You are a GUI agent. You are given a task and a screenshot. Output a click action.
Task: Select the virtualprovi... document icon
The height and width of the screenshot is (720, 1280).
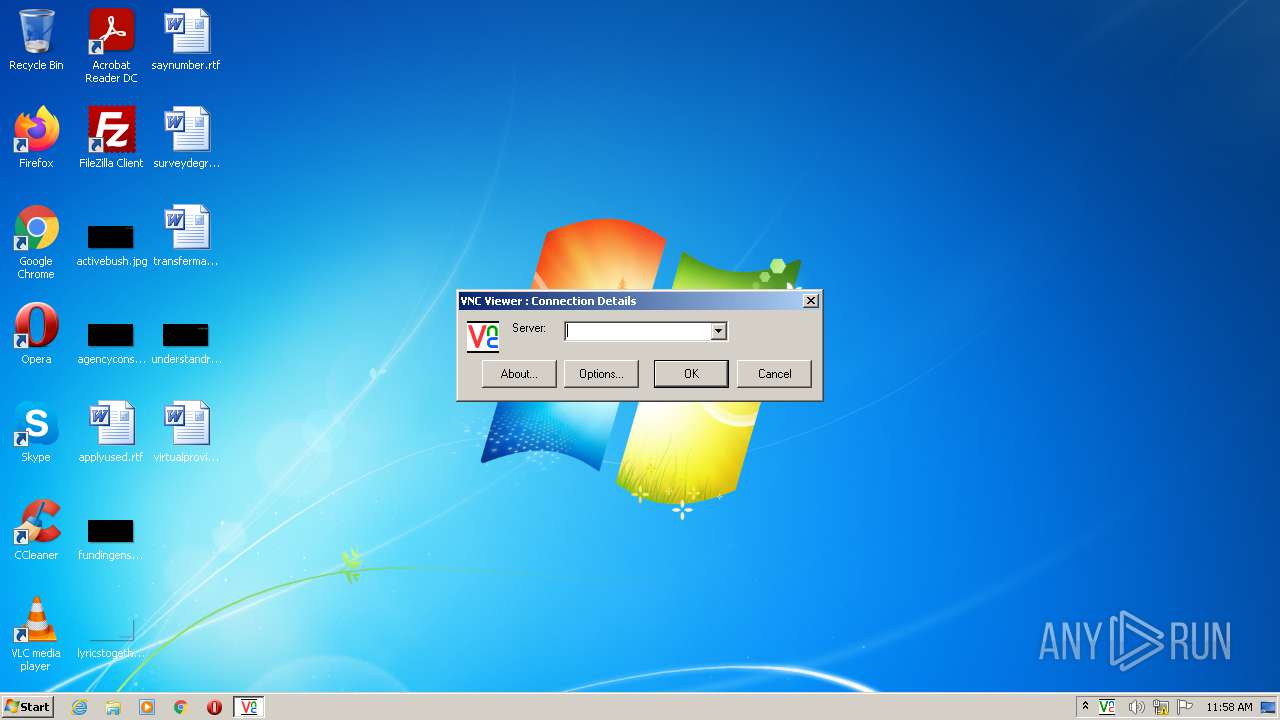pos(186,432)
